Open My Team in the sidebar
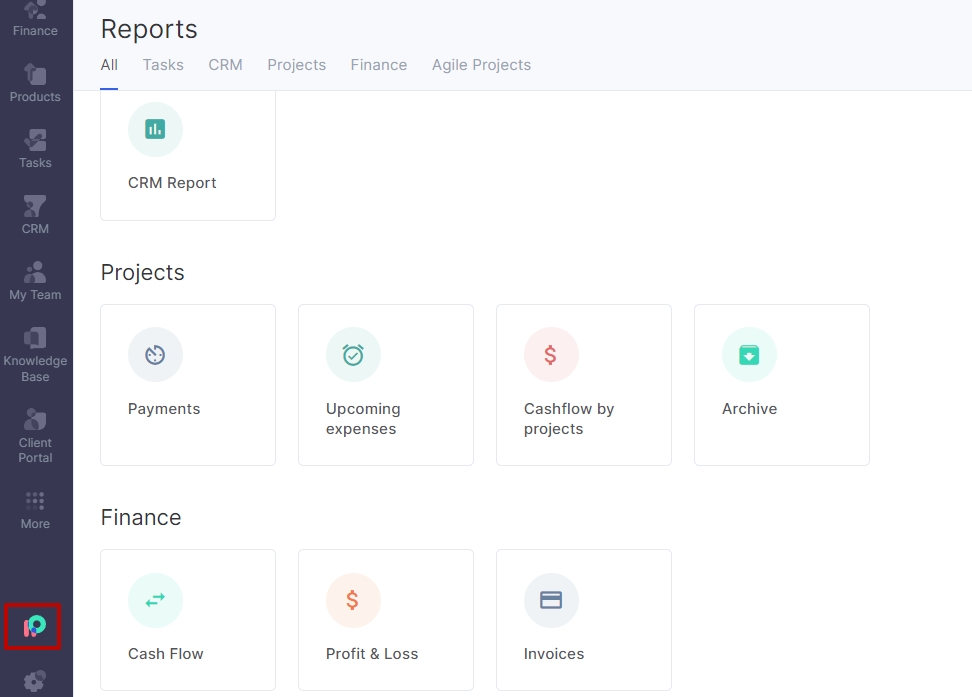The image size is (972, 697). point(35,281)
